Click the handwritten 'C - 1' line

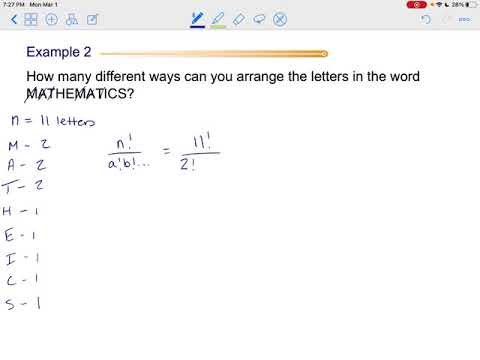pos(22,280)
